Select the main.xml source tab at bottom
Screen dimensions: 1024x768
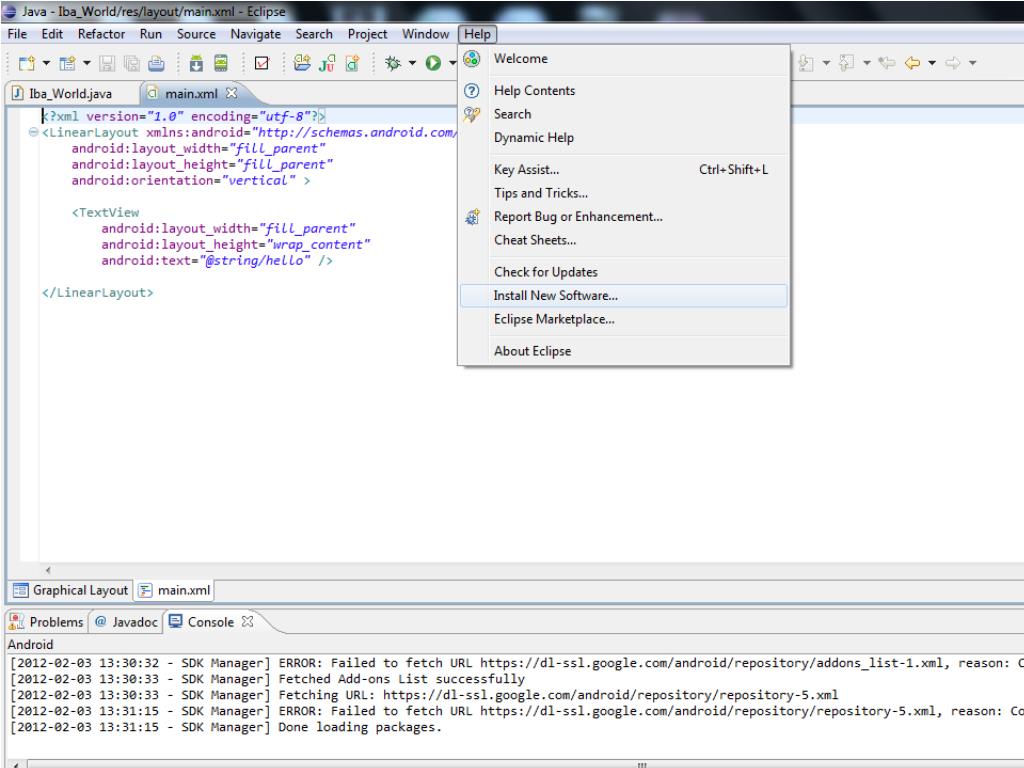[175, 590]
